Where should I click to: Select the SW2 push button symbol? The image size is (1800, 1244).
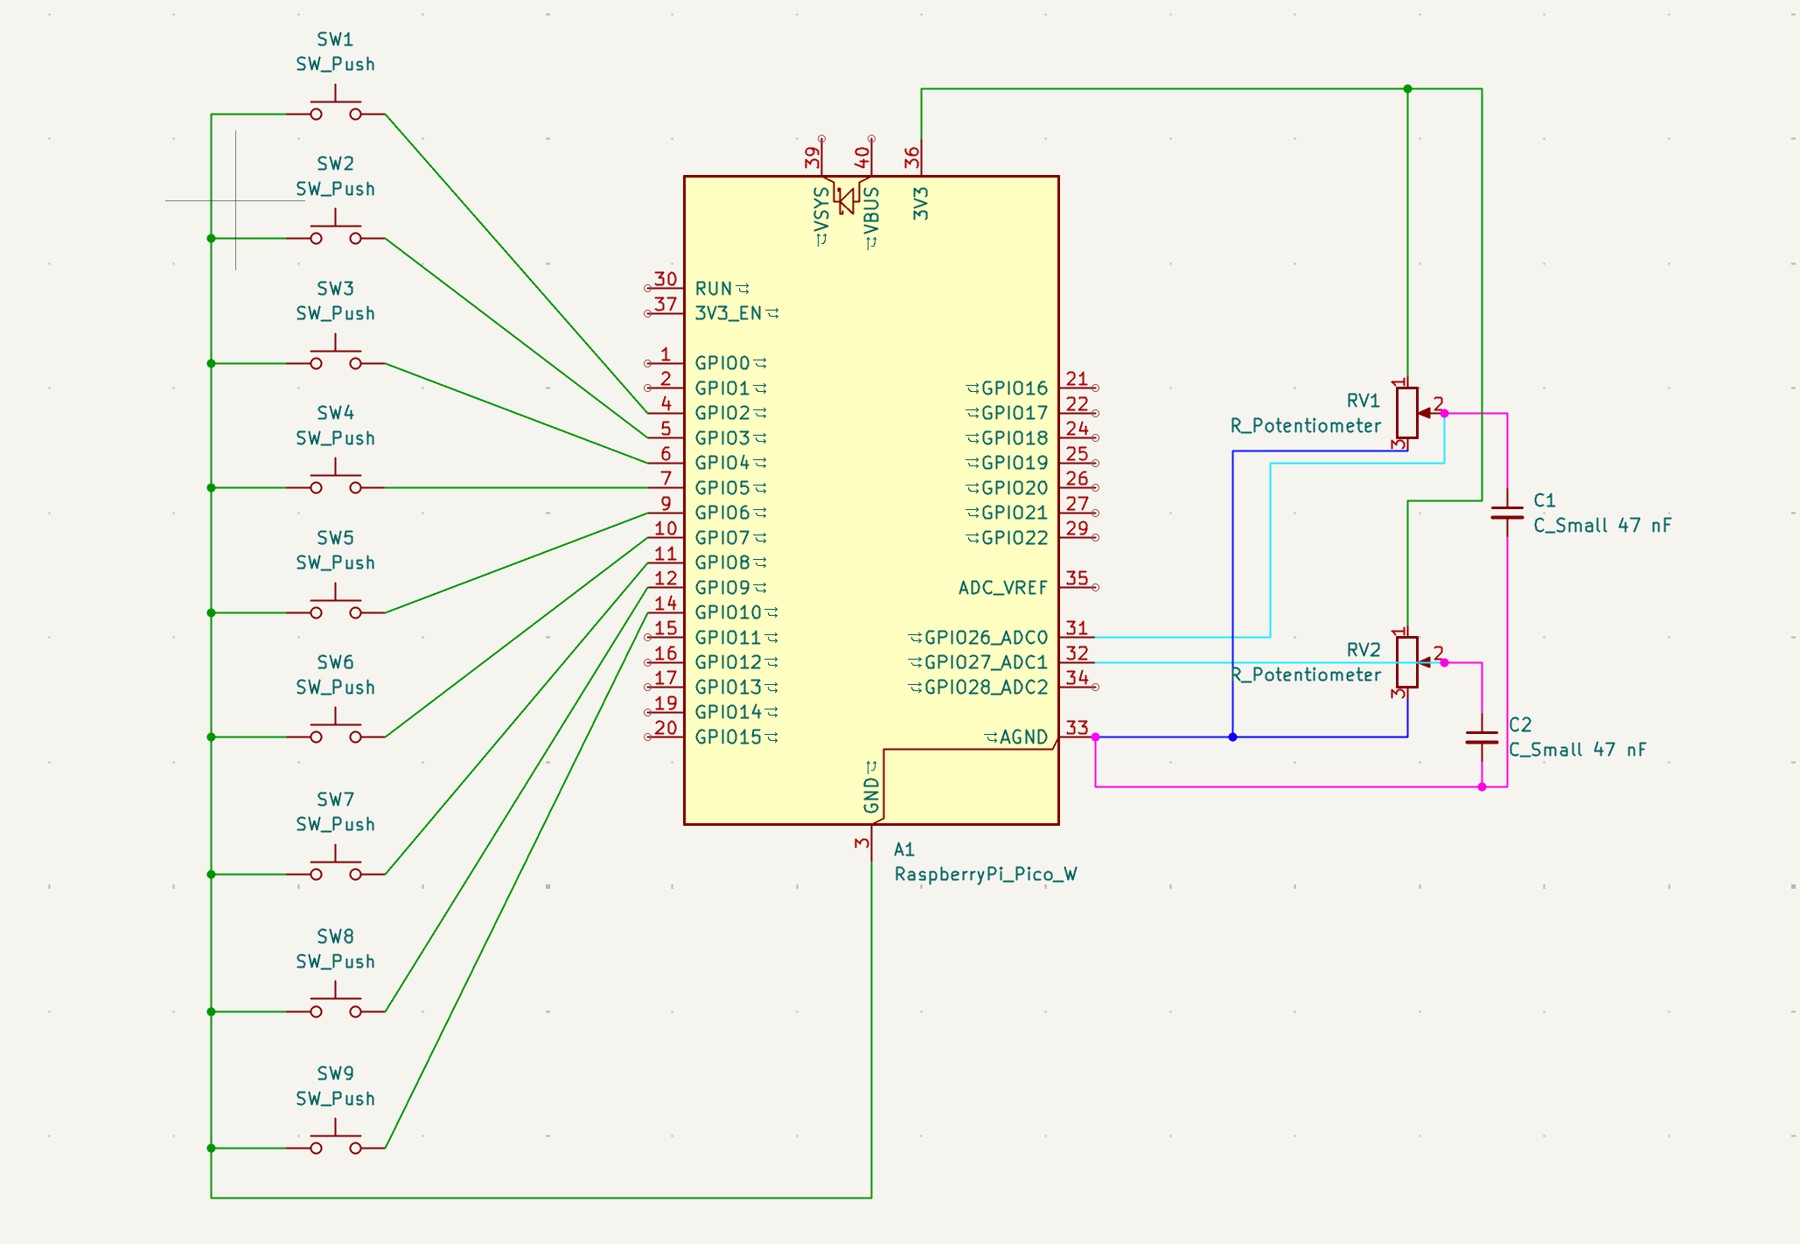tap(335, 230)
